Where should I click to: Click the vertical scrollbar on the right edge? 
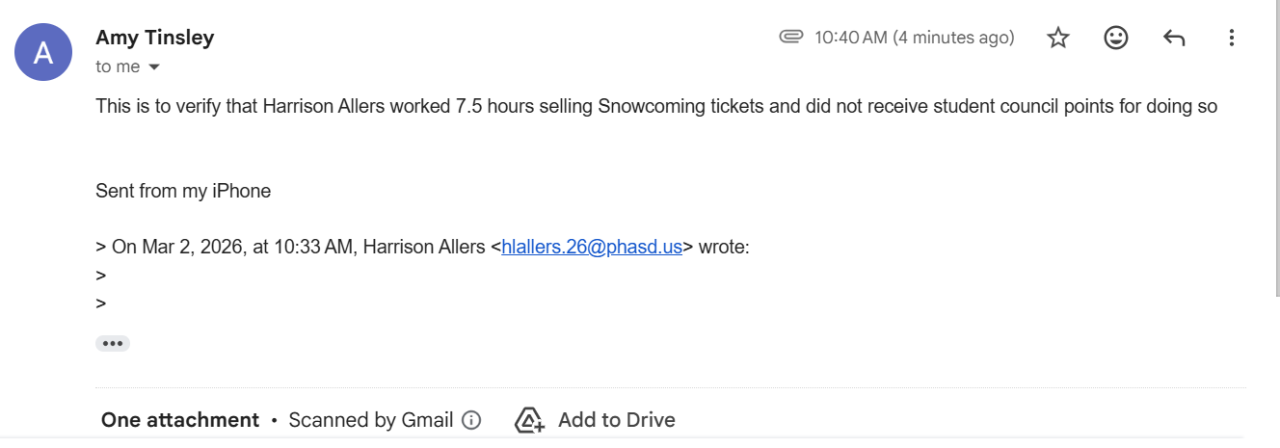(1277, 150)
